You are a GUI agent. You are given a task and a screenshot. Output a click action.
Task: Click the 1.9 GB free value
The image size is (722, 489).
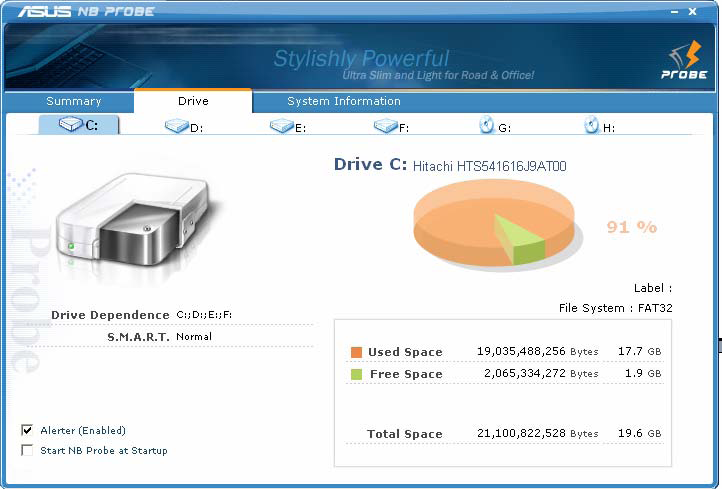[x=643, y=373]
